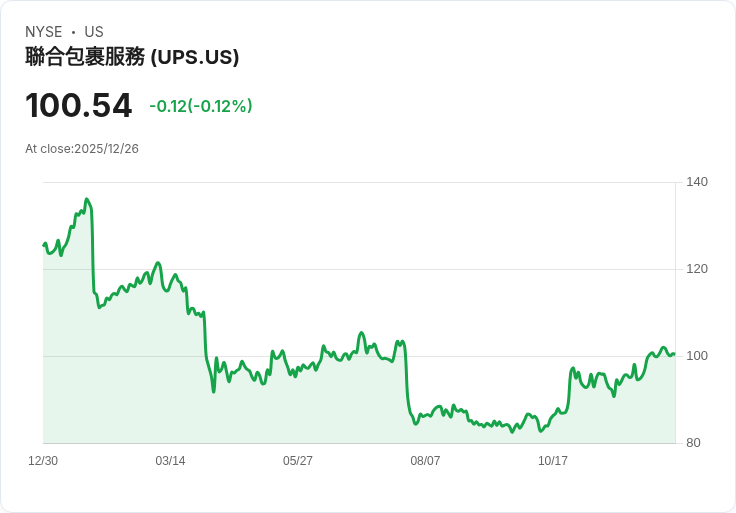Click the top gridline at the 140 level
Screen dimensions: 736x513
pos(360,182)
